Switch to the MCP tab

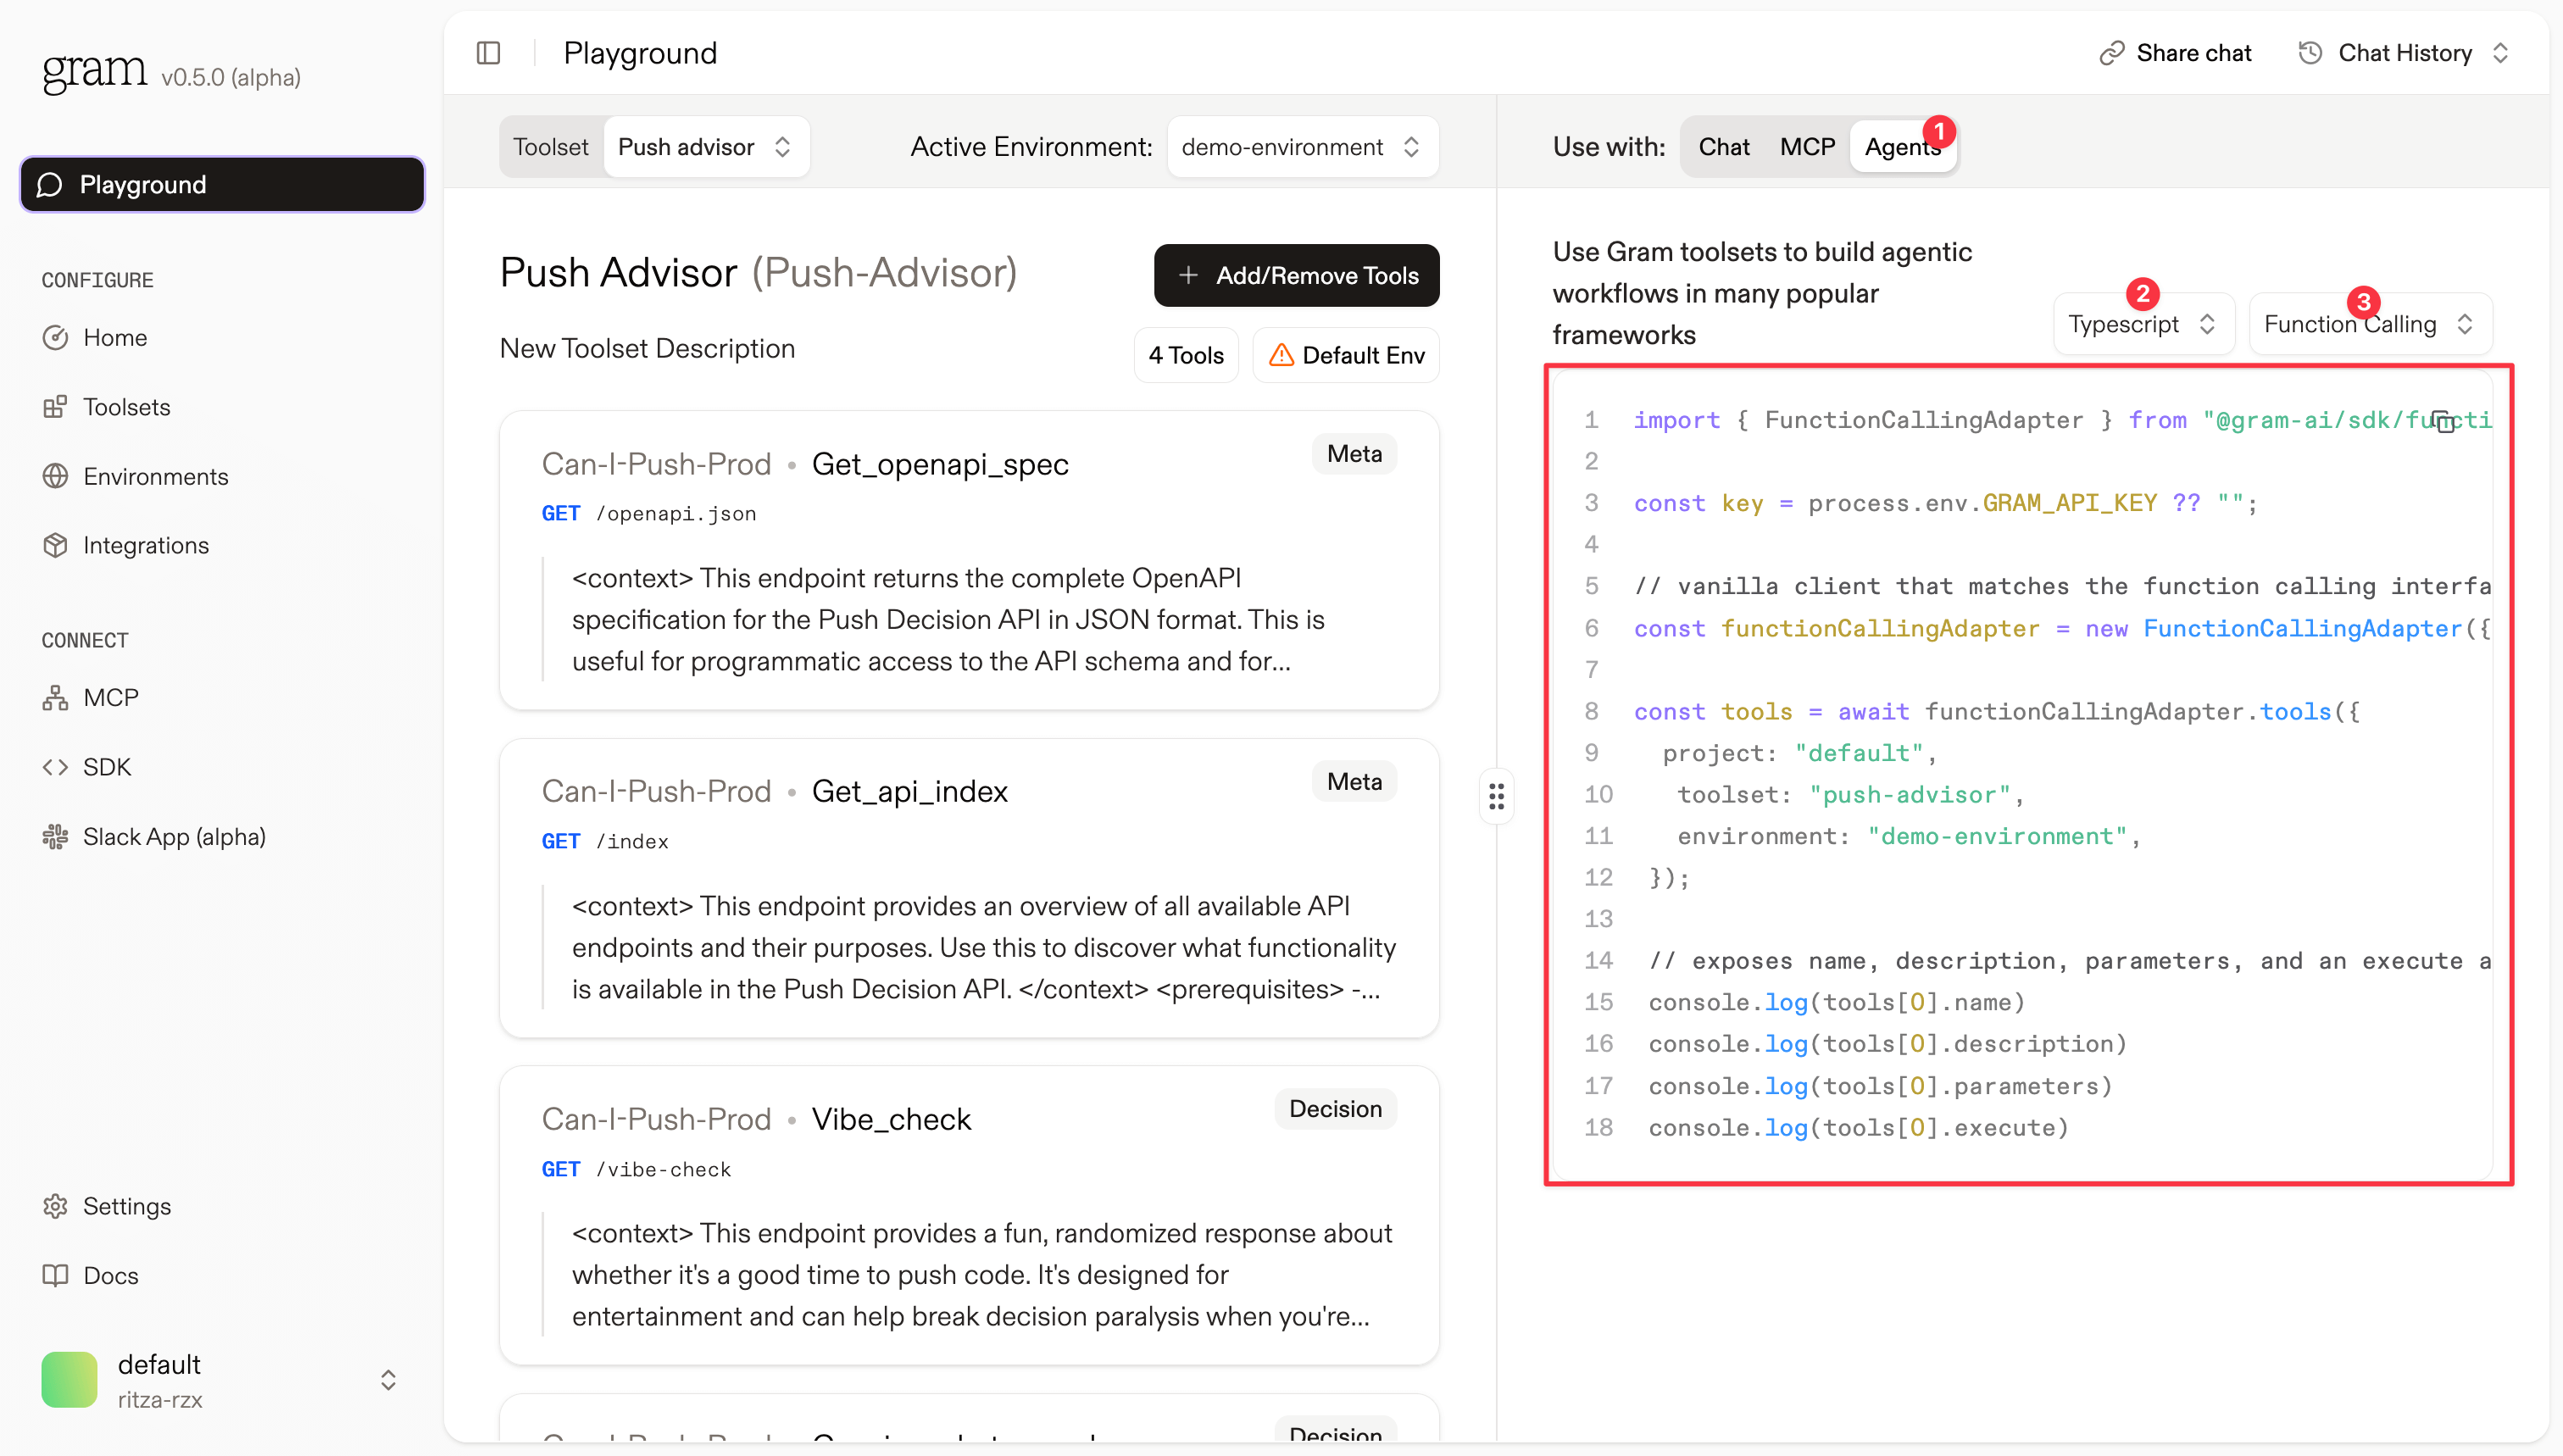pos(1807,147)
